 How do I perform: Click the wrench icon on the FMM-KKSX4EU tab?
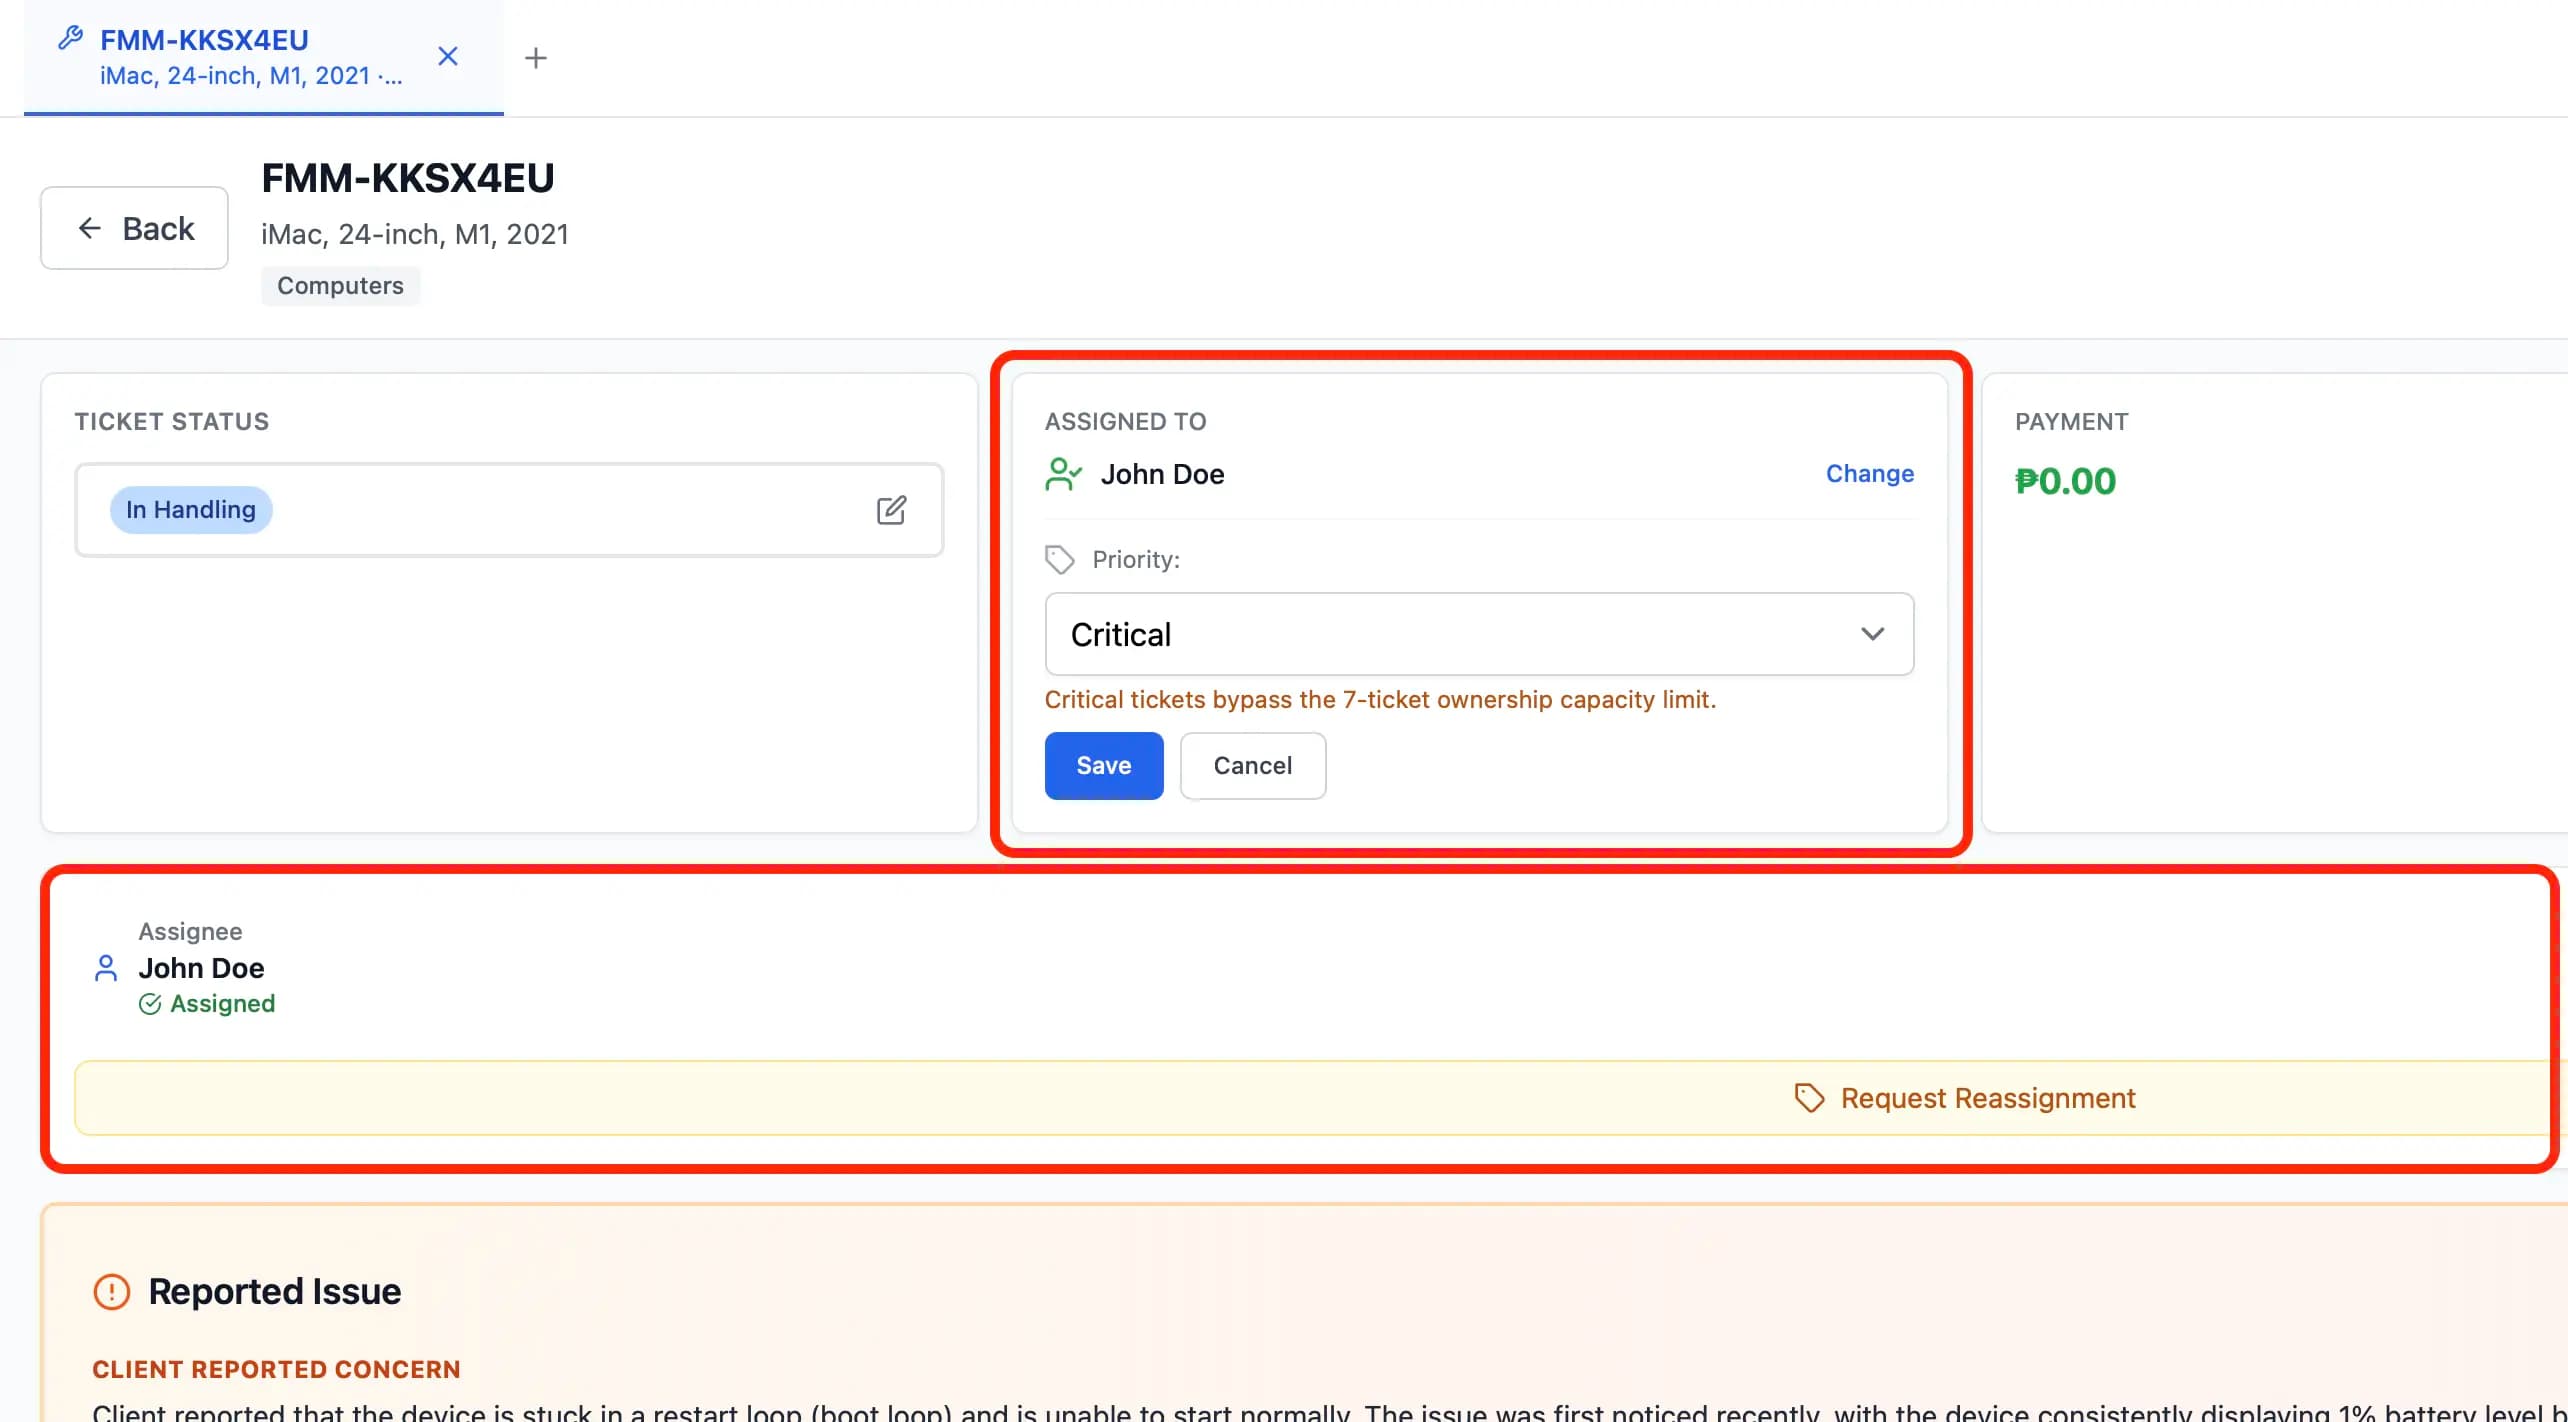coord(70,38)
